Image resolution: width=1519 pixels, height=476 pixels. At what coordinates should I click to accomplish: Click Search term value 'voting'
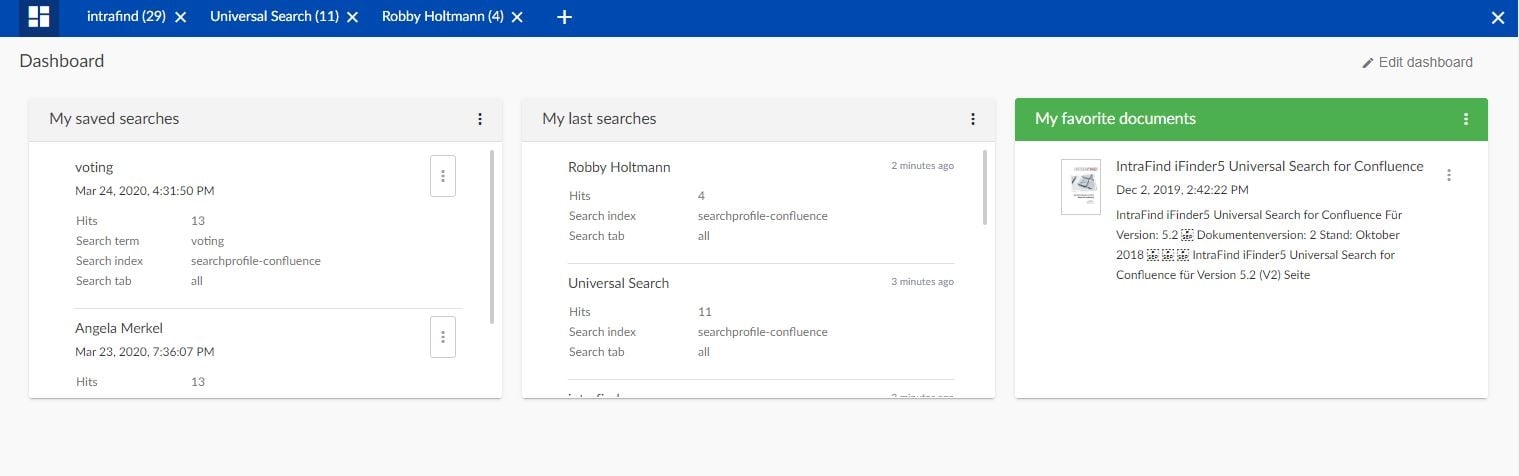[x=207, y=241]
